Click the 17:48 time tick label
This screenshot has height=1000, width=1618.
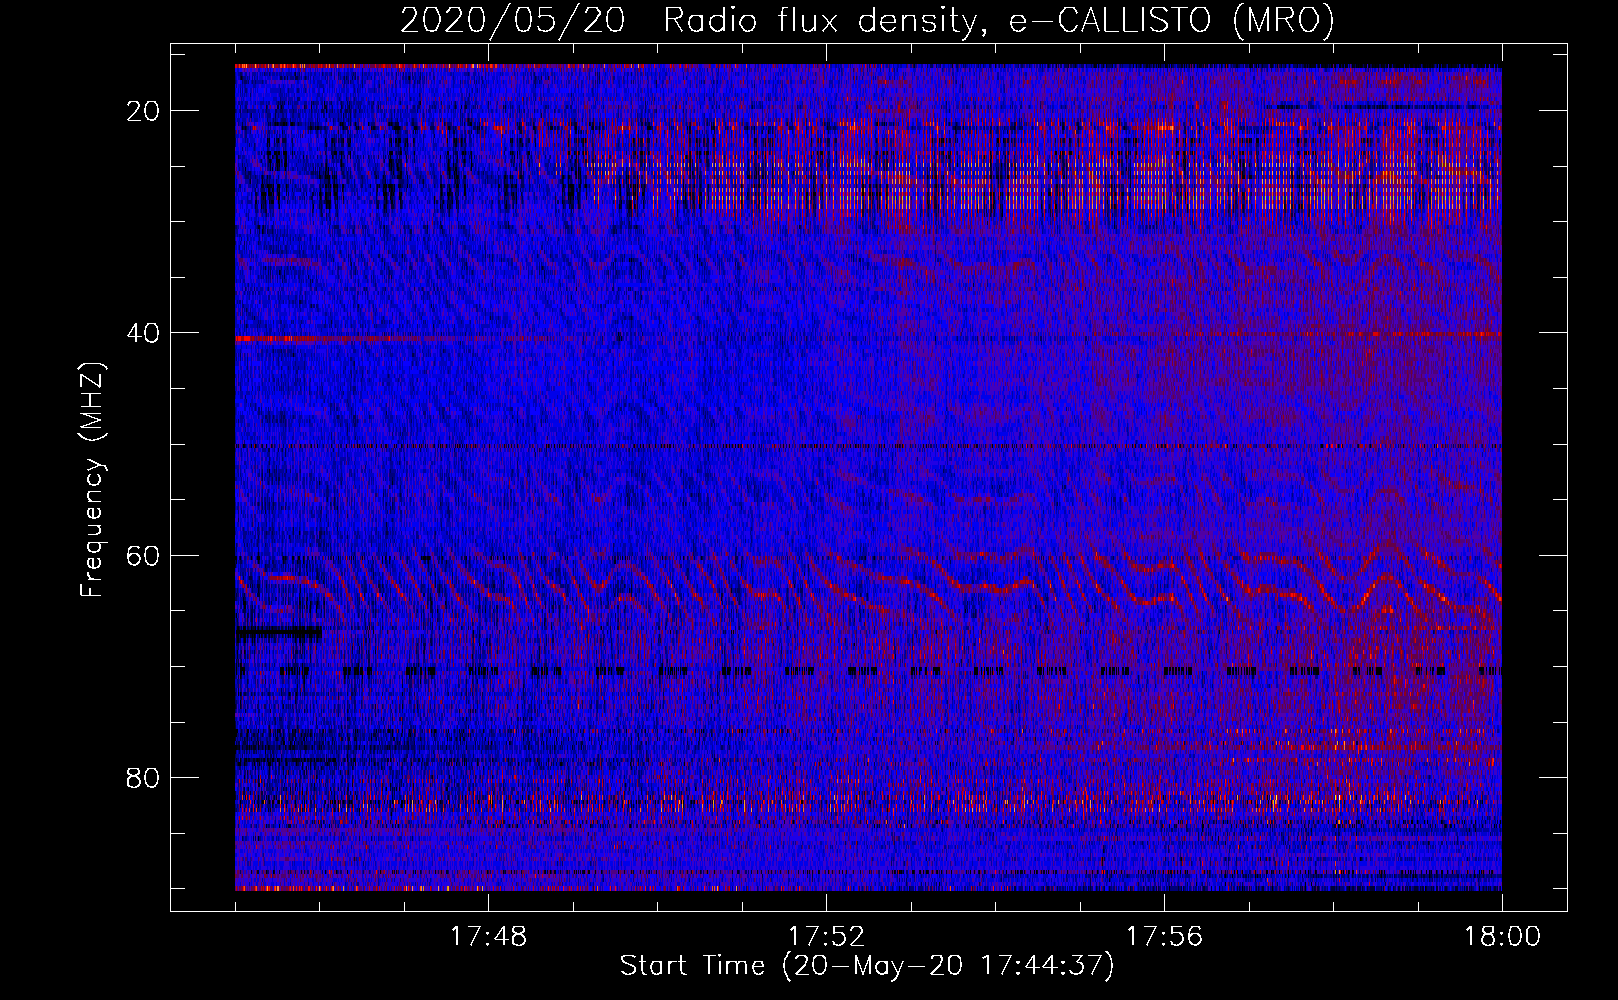(488, 937)
